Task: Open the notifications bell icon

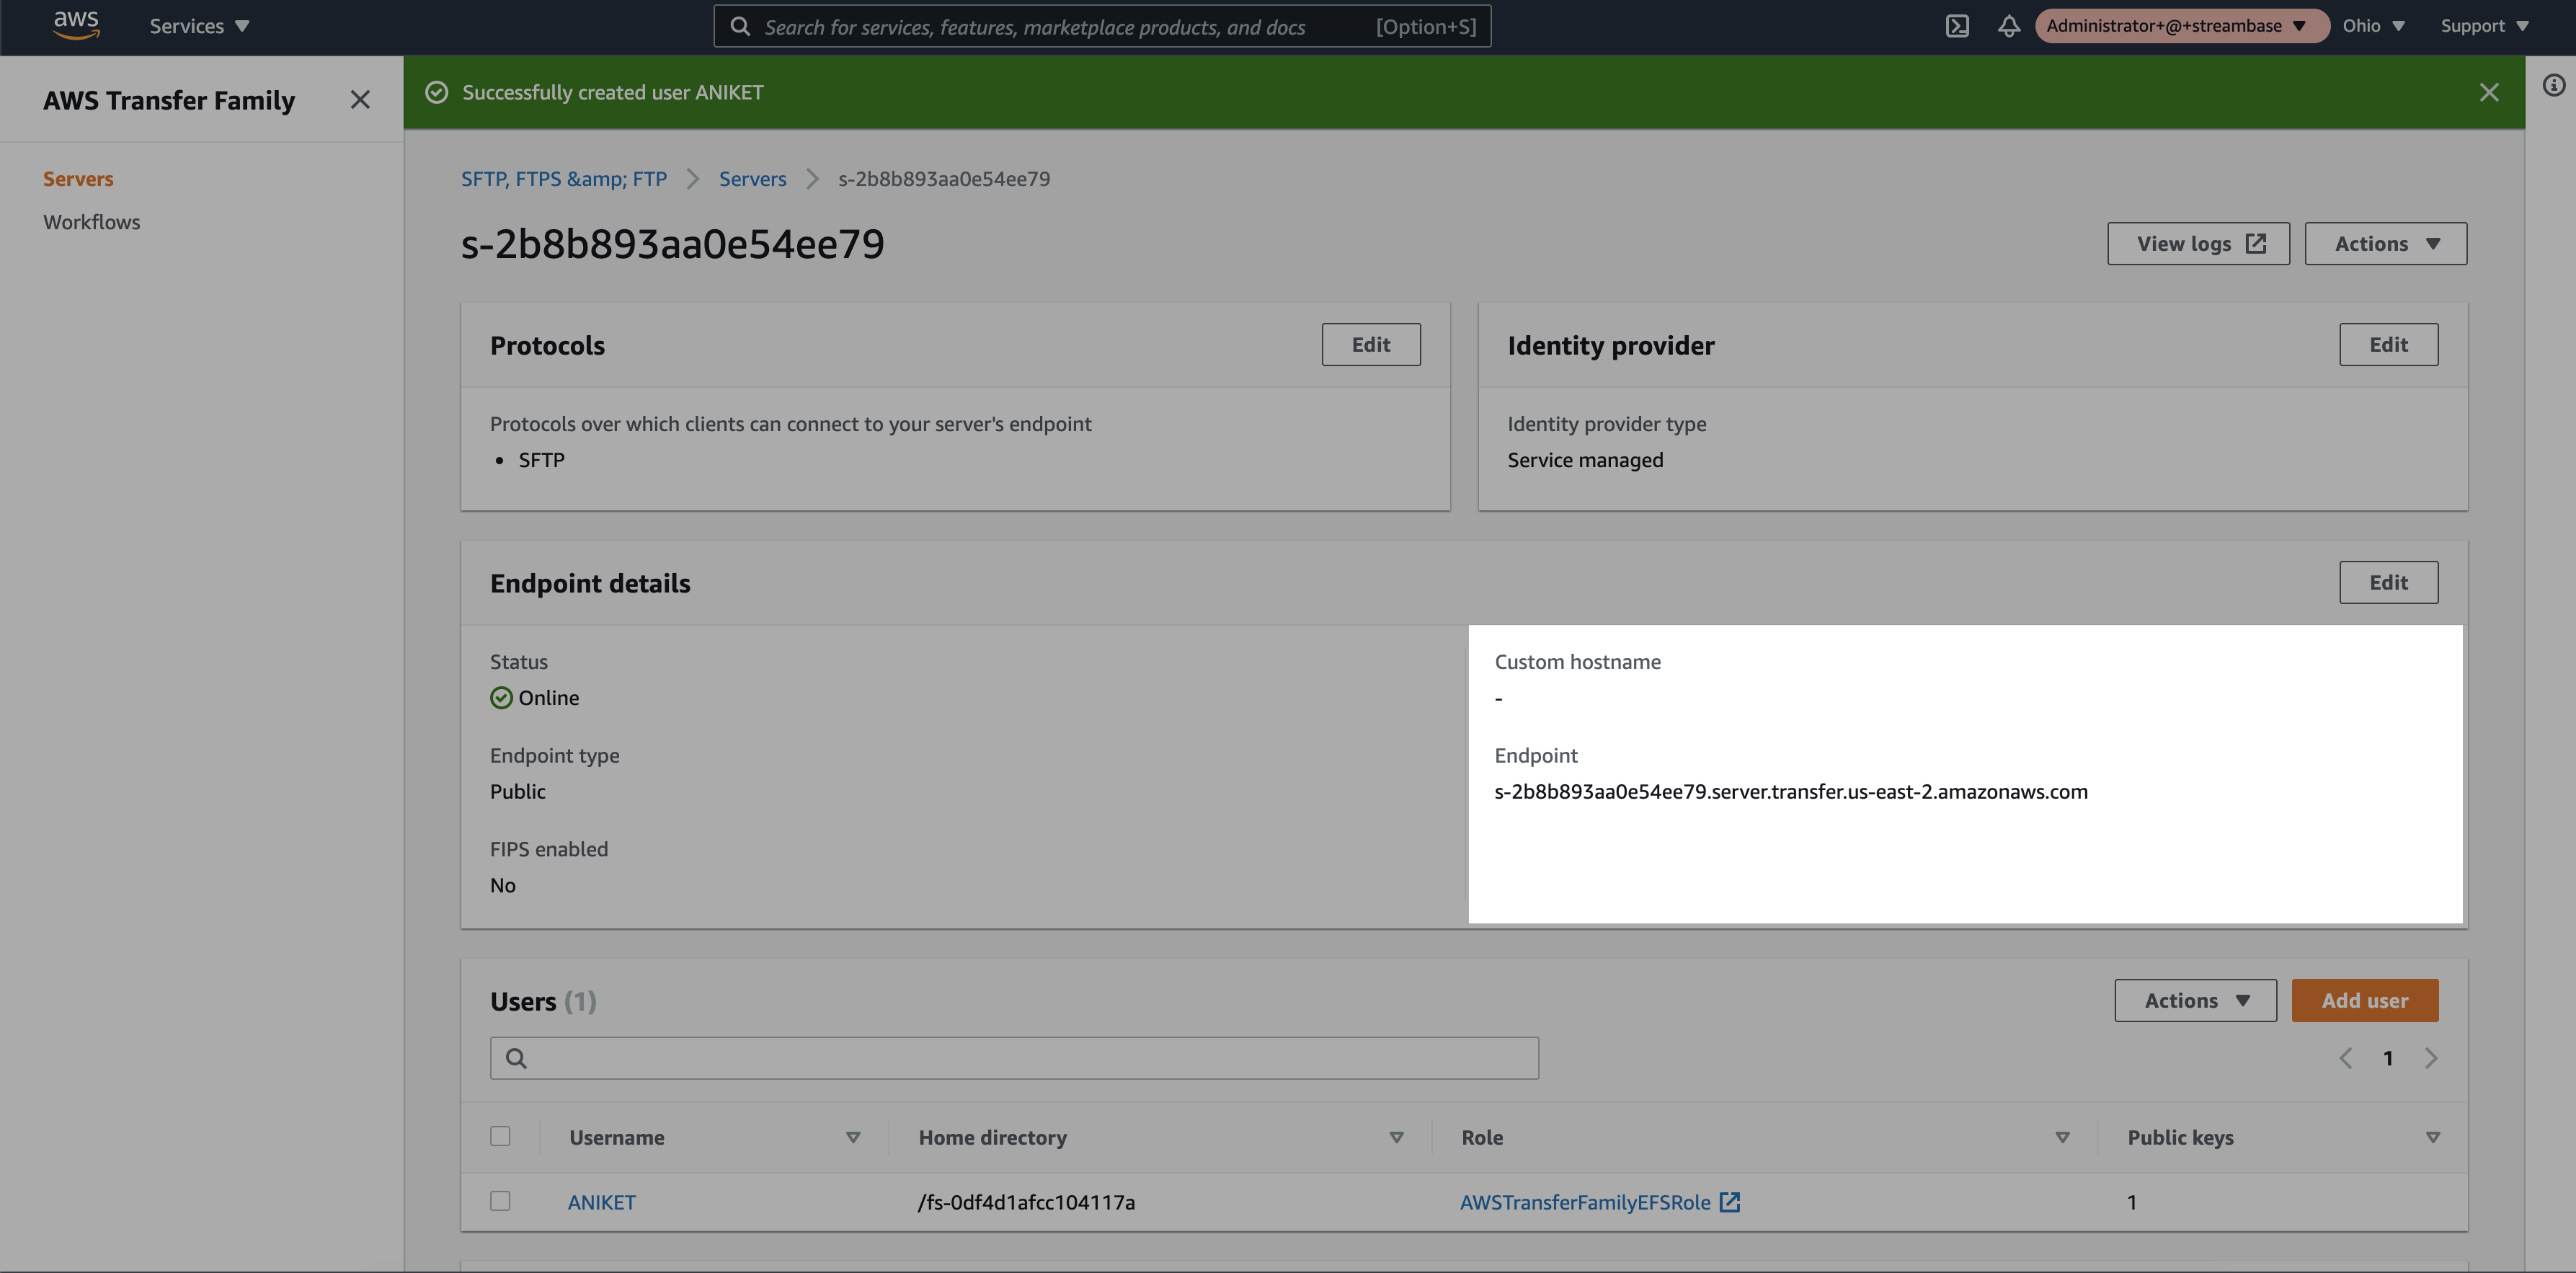Action: tap(2009, 26)
